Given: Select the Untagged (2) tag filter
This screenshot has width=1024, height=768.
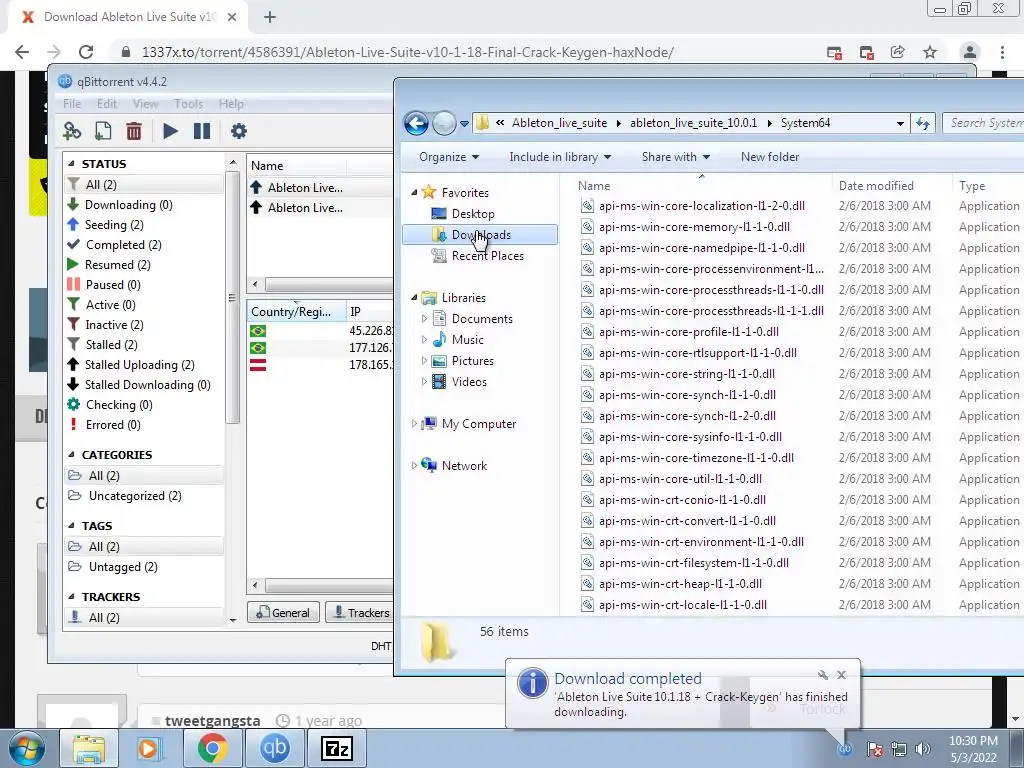Looking at the screenshot, I should (x=123, y=567).
